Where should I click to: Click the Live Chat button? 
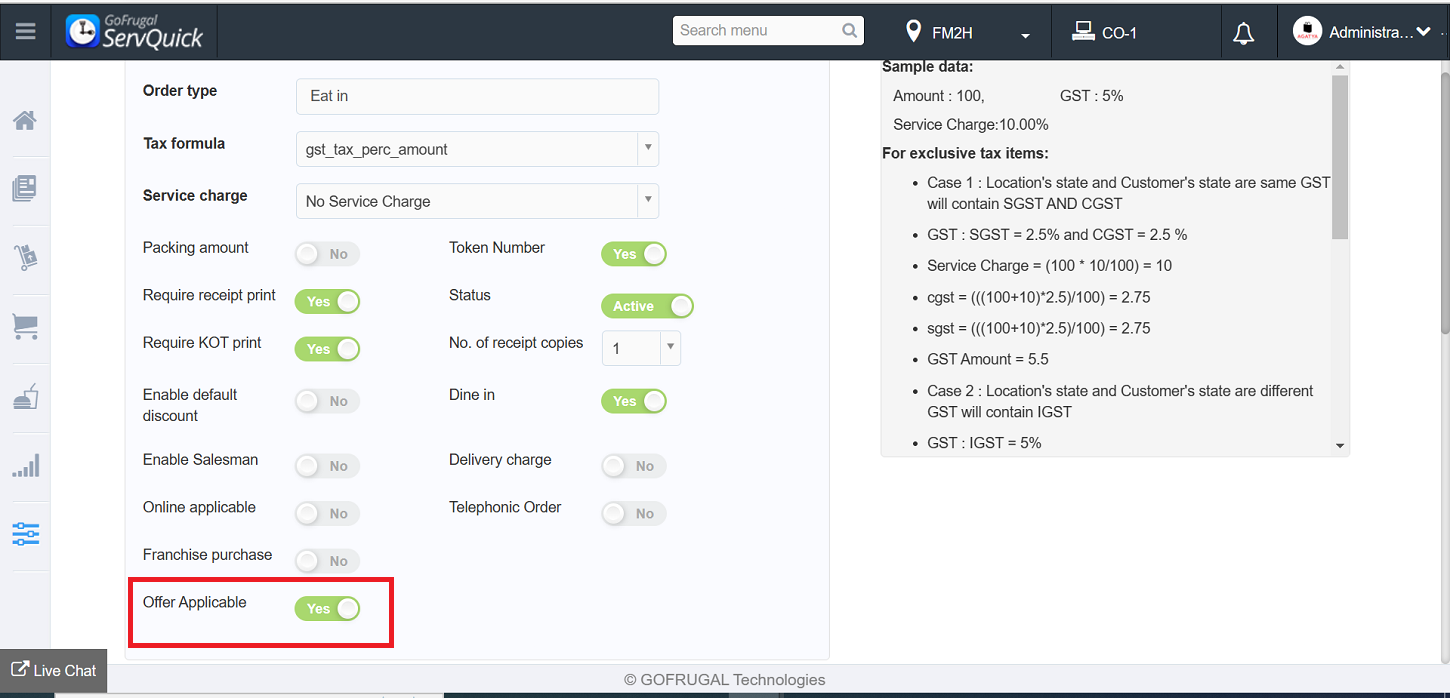tap(54, 670)
